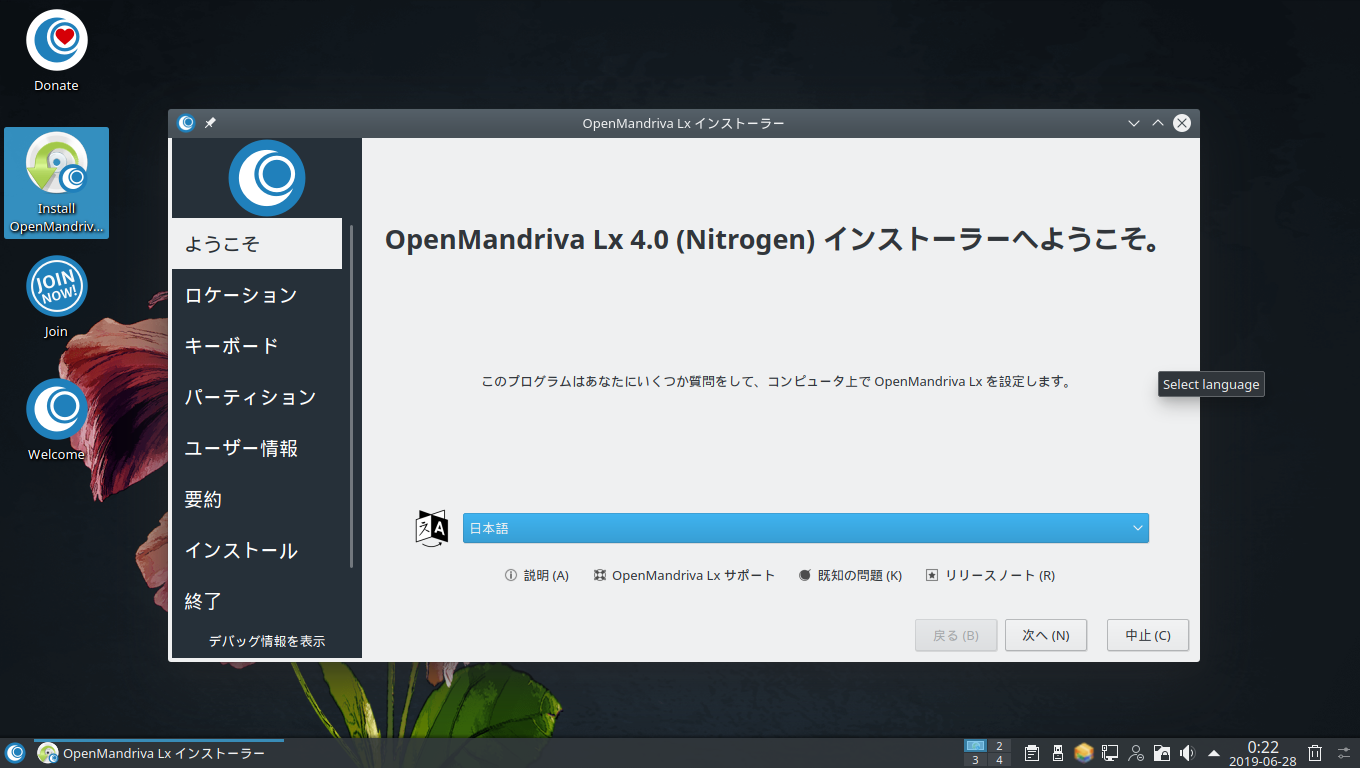Click the sidebar vertical scrollbar
Image resolution: width=1360 pixels, height=768 pixels.
pos(352,396)
